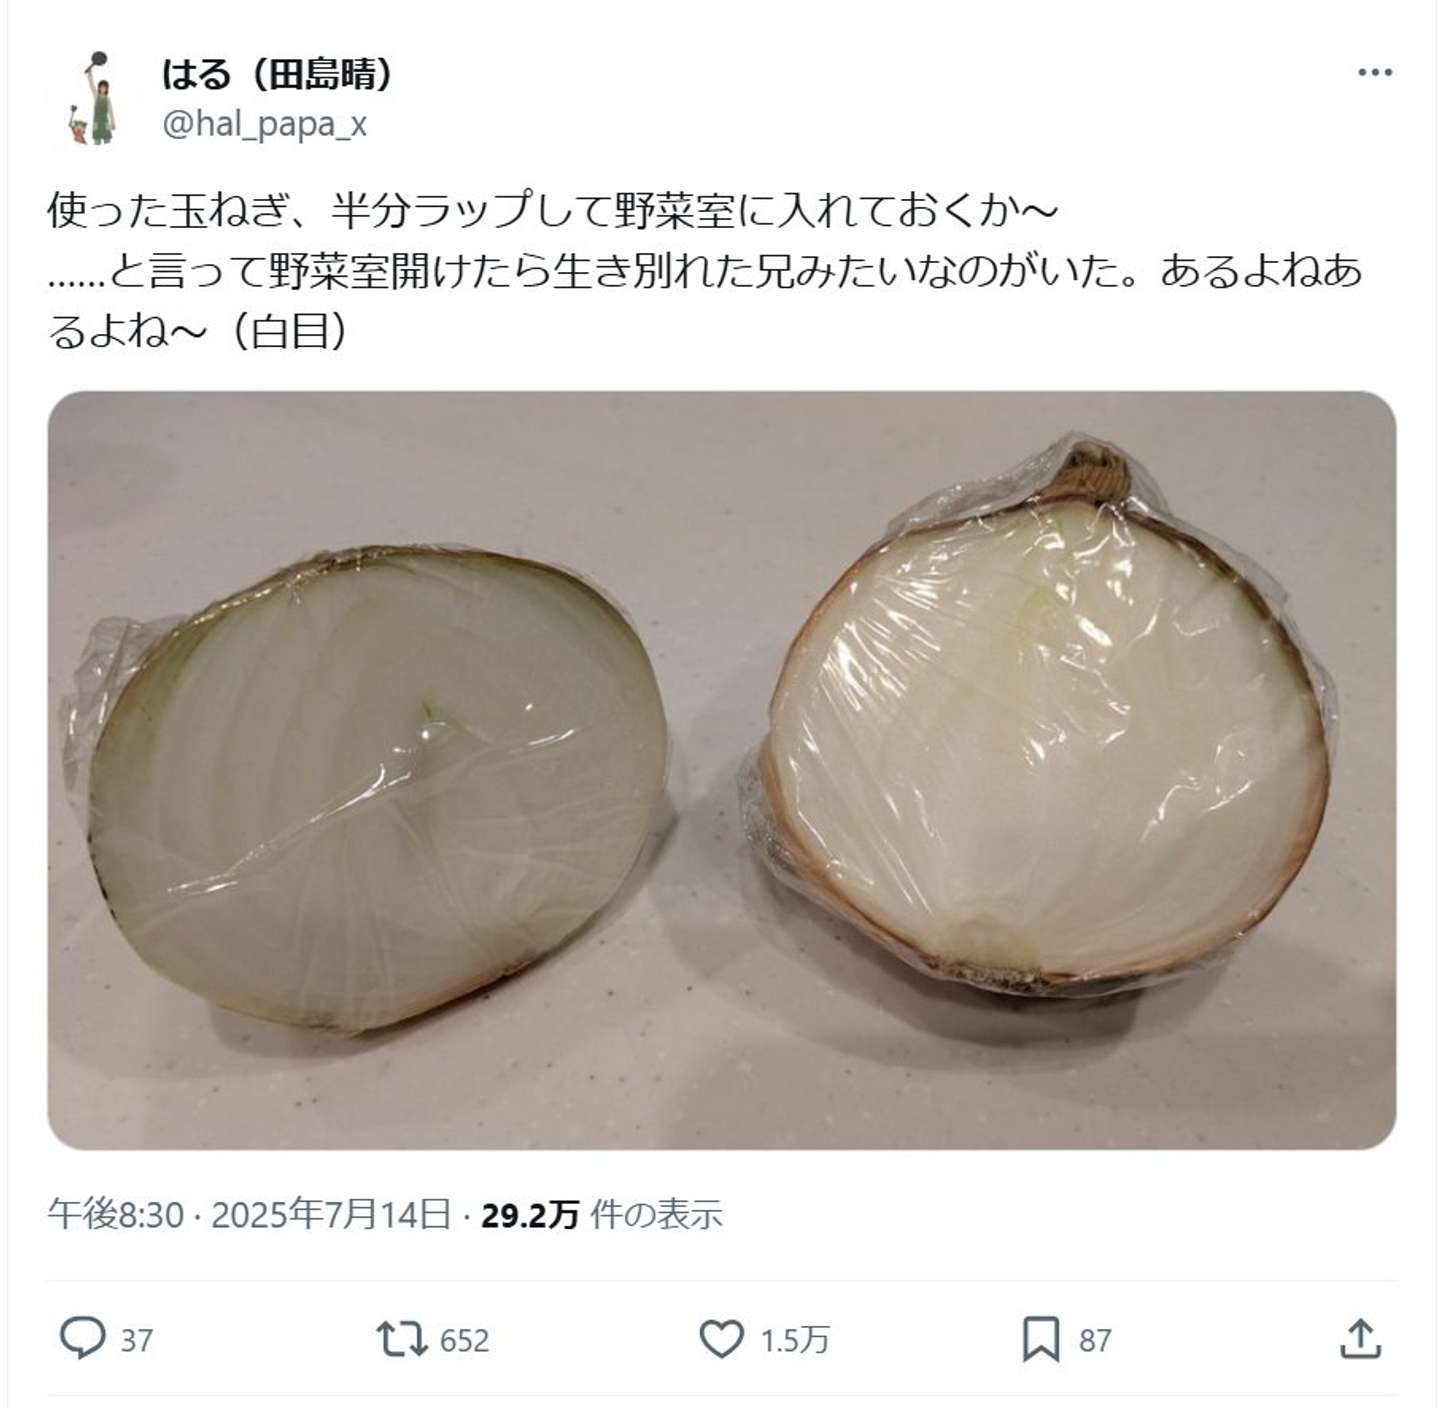Like the post with heart icon

click(721, 1339)
